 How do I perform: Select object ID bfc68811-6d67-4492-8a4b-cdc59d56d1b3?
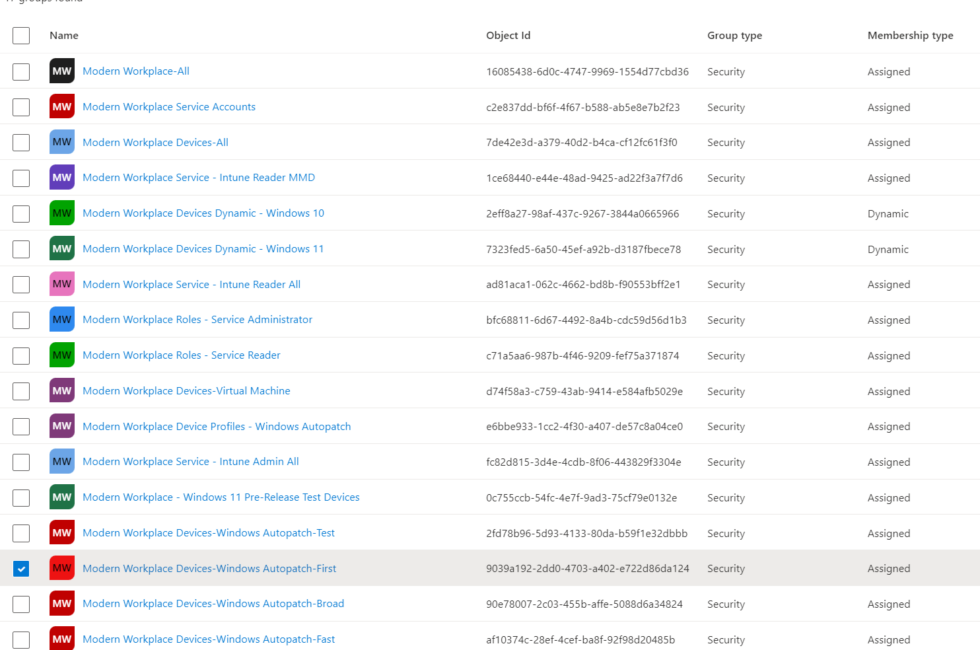tap(586, 320)
